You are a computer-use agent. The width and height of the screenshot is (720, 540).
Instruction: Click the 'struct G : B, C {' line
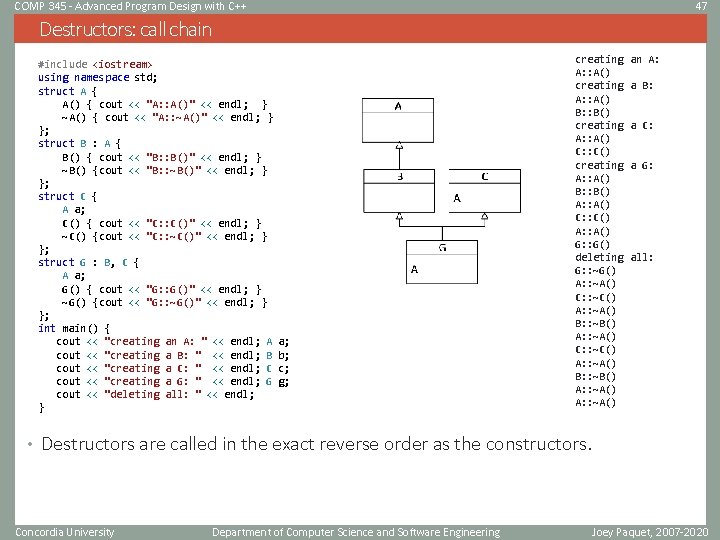tap(88, 263)
